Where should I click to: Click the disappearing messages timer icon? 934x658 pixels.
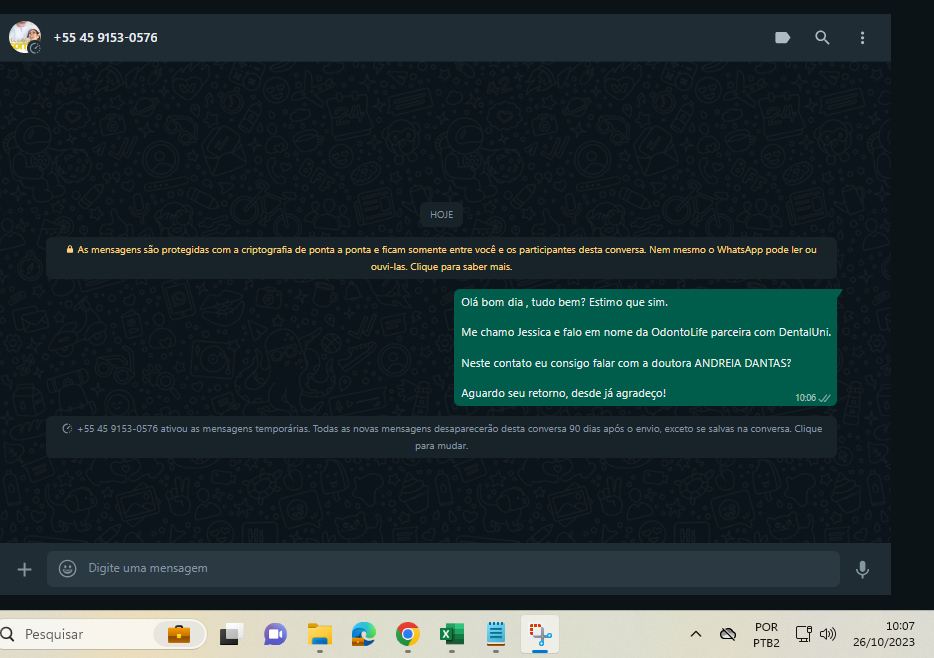[x=67, y=429]
